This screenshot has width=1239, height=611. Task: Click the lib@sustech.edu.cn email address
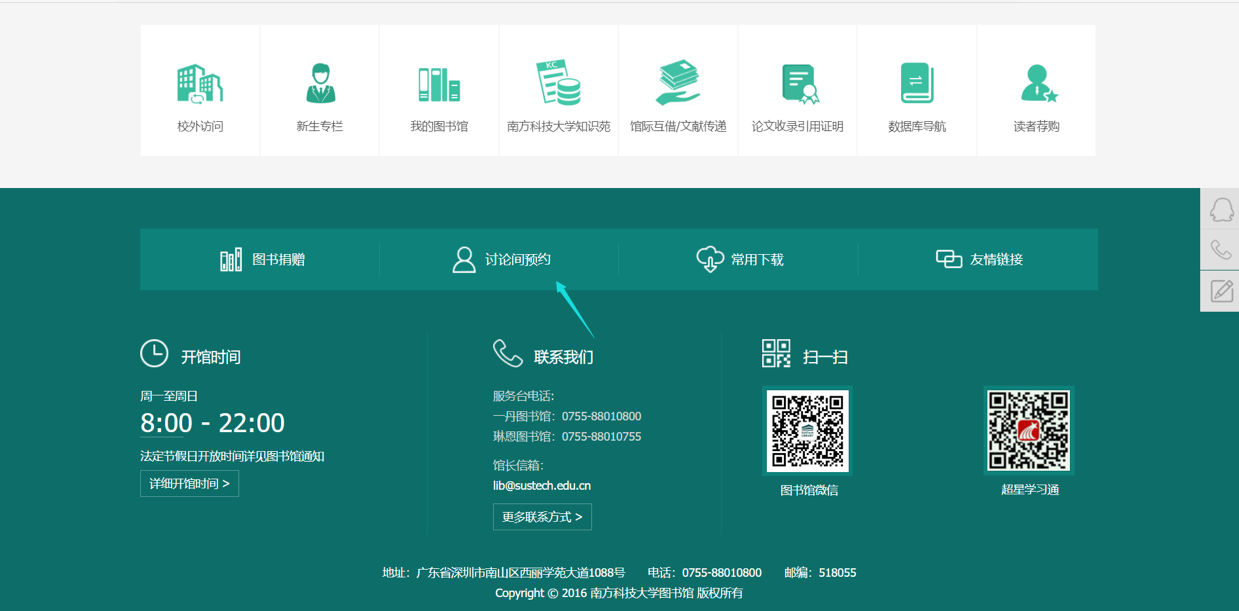click(x=542, y=486)
